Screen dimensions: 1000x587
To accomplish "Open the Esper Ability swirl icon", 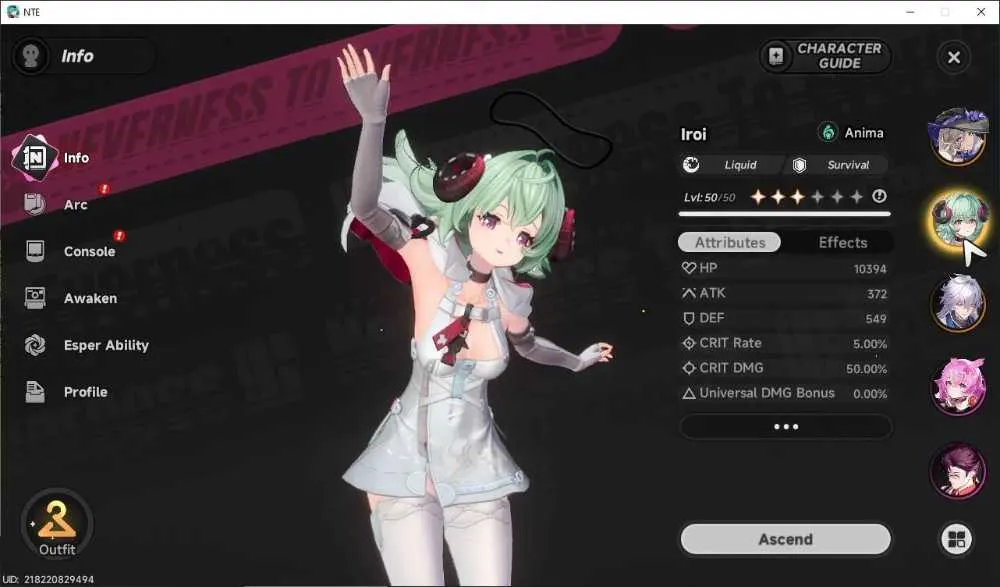I will (34, 345).
